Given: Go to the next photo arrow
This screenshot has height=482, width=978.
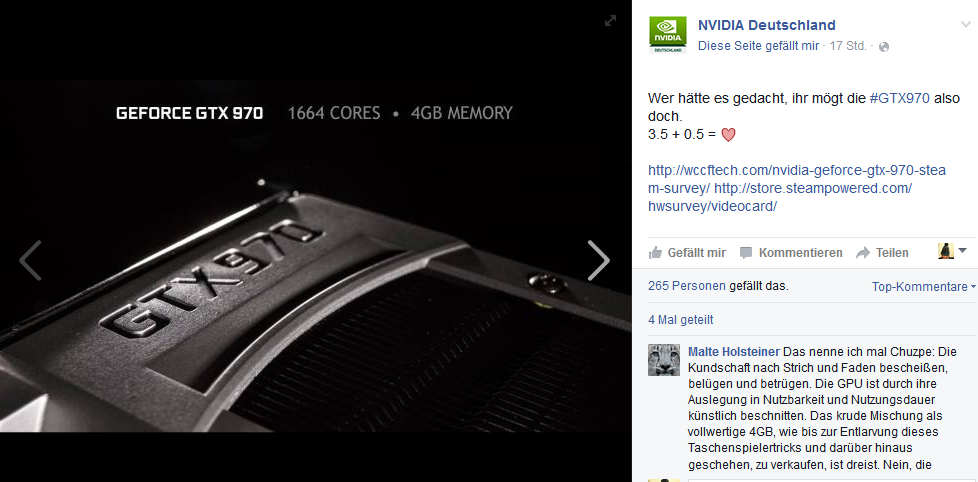Looking at the screenshot, I should click(x=599, y=260).
